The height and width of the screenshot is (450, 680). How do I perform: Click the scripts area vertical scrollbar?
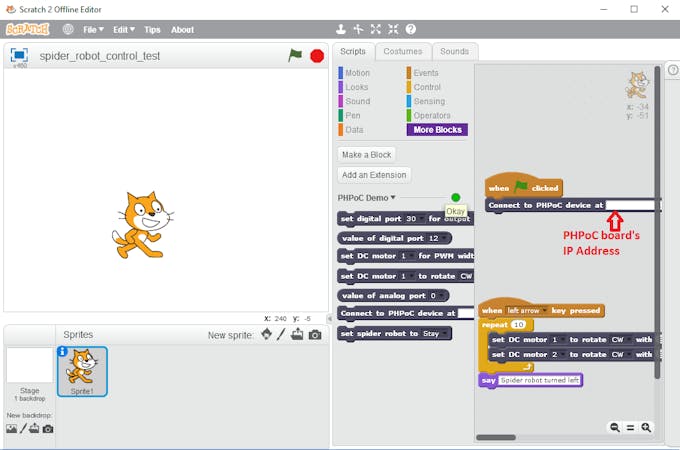[657, 221]
